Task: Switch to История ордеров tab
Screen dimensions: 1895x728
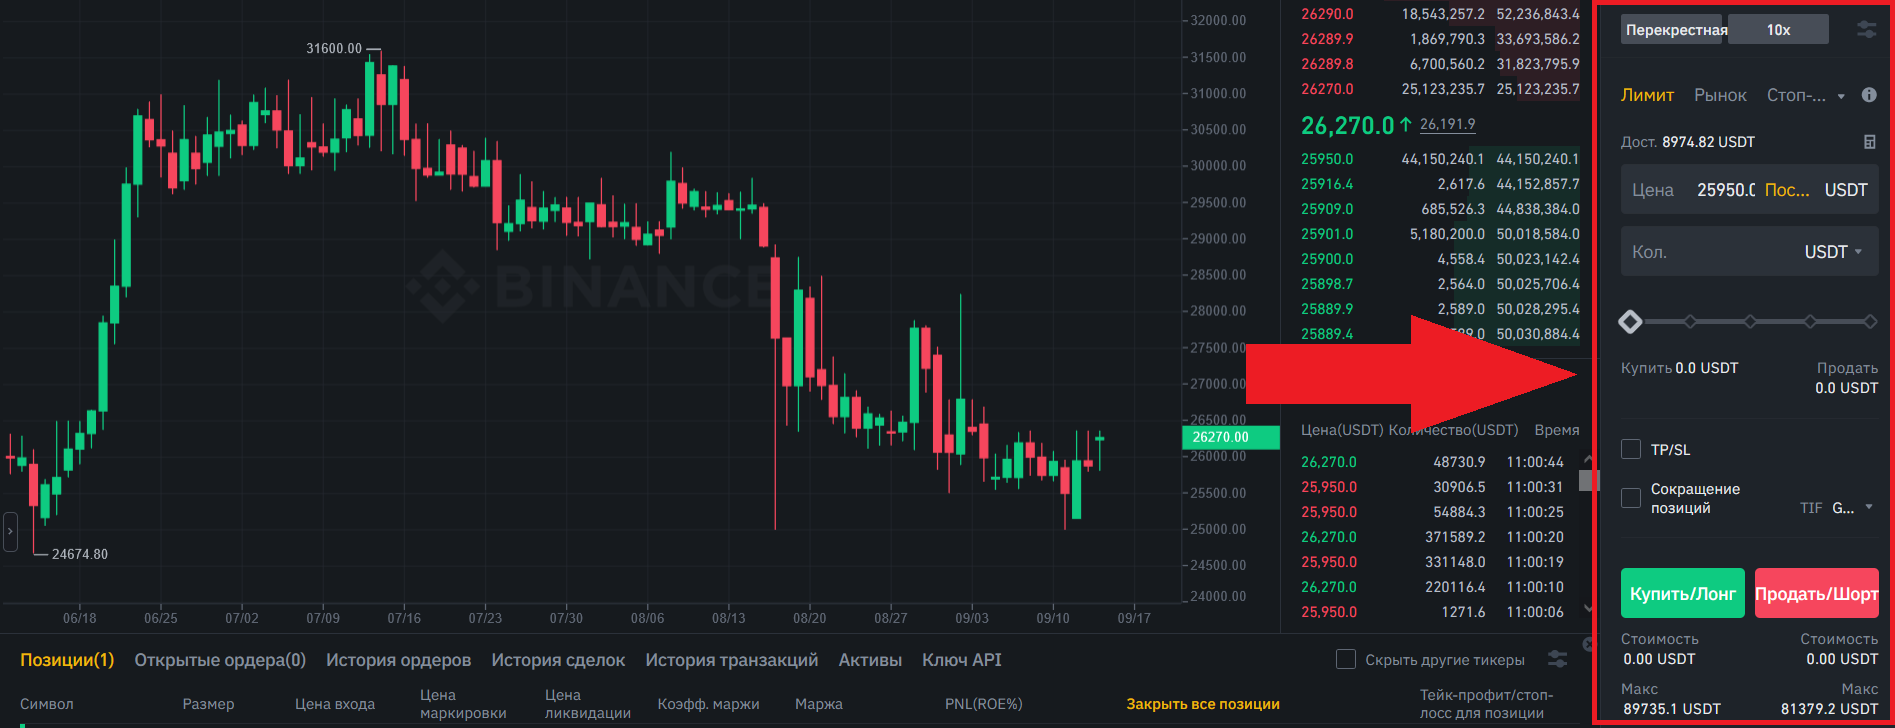Action: (398, 660)
